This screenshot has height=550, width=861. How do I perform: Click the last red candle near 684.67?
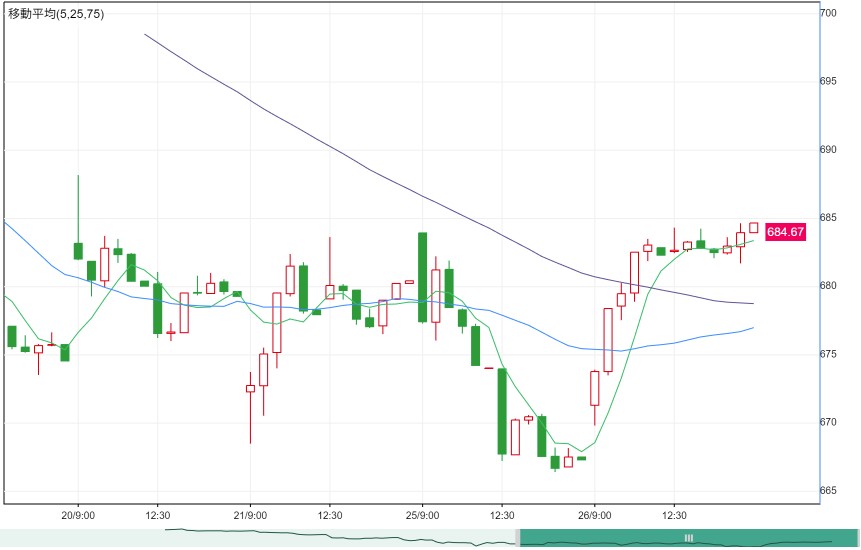coord(753,228)
